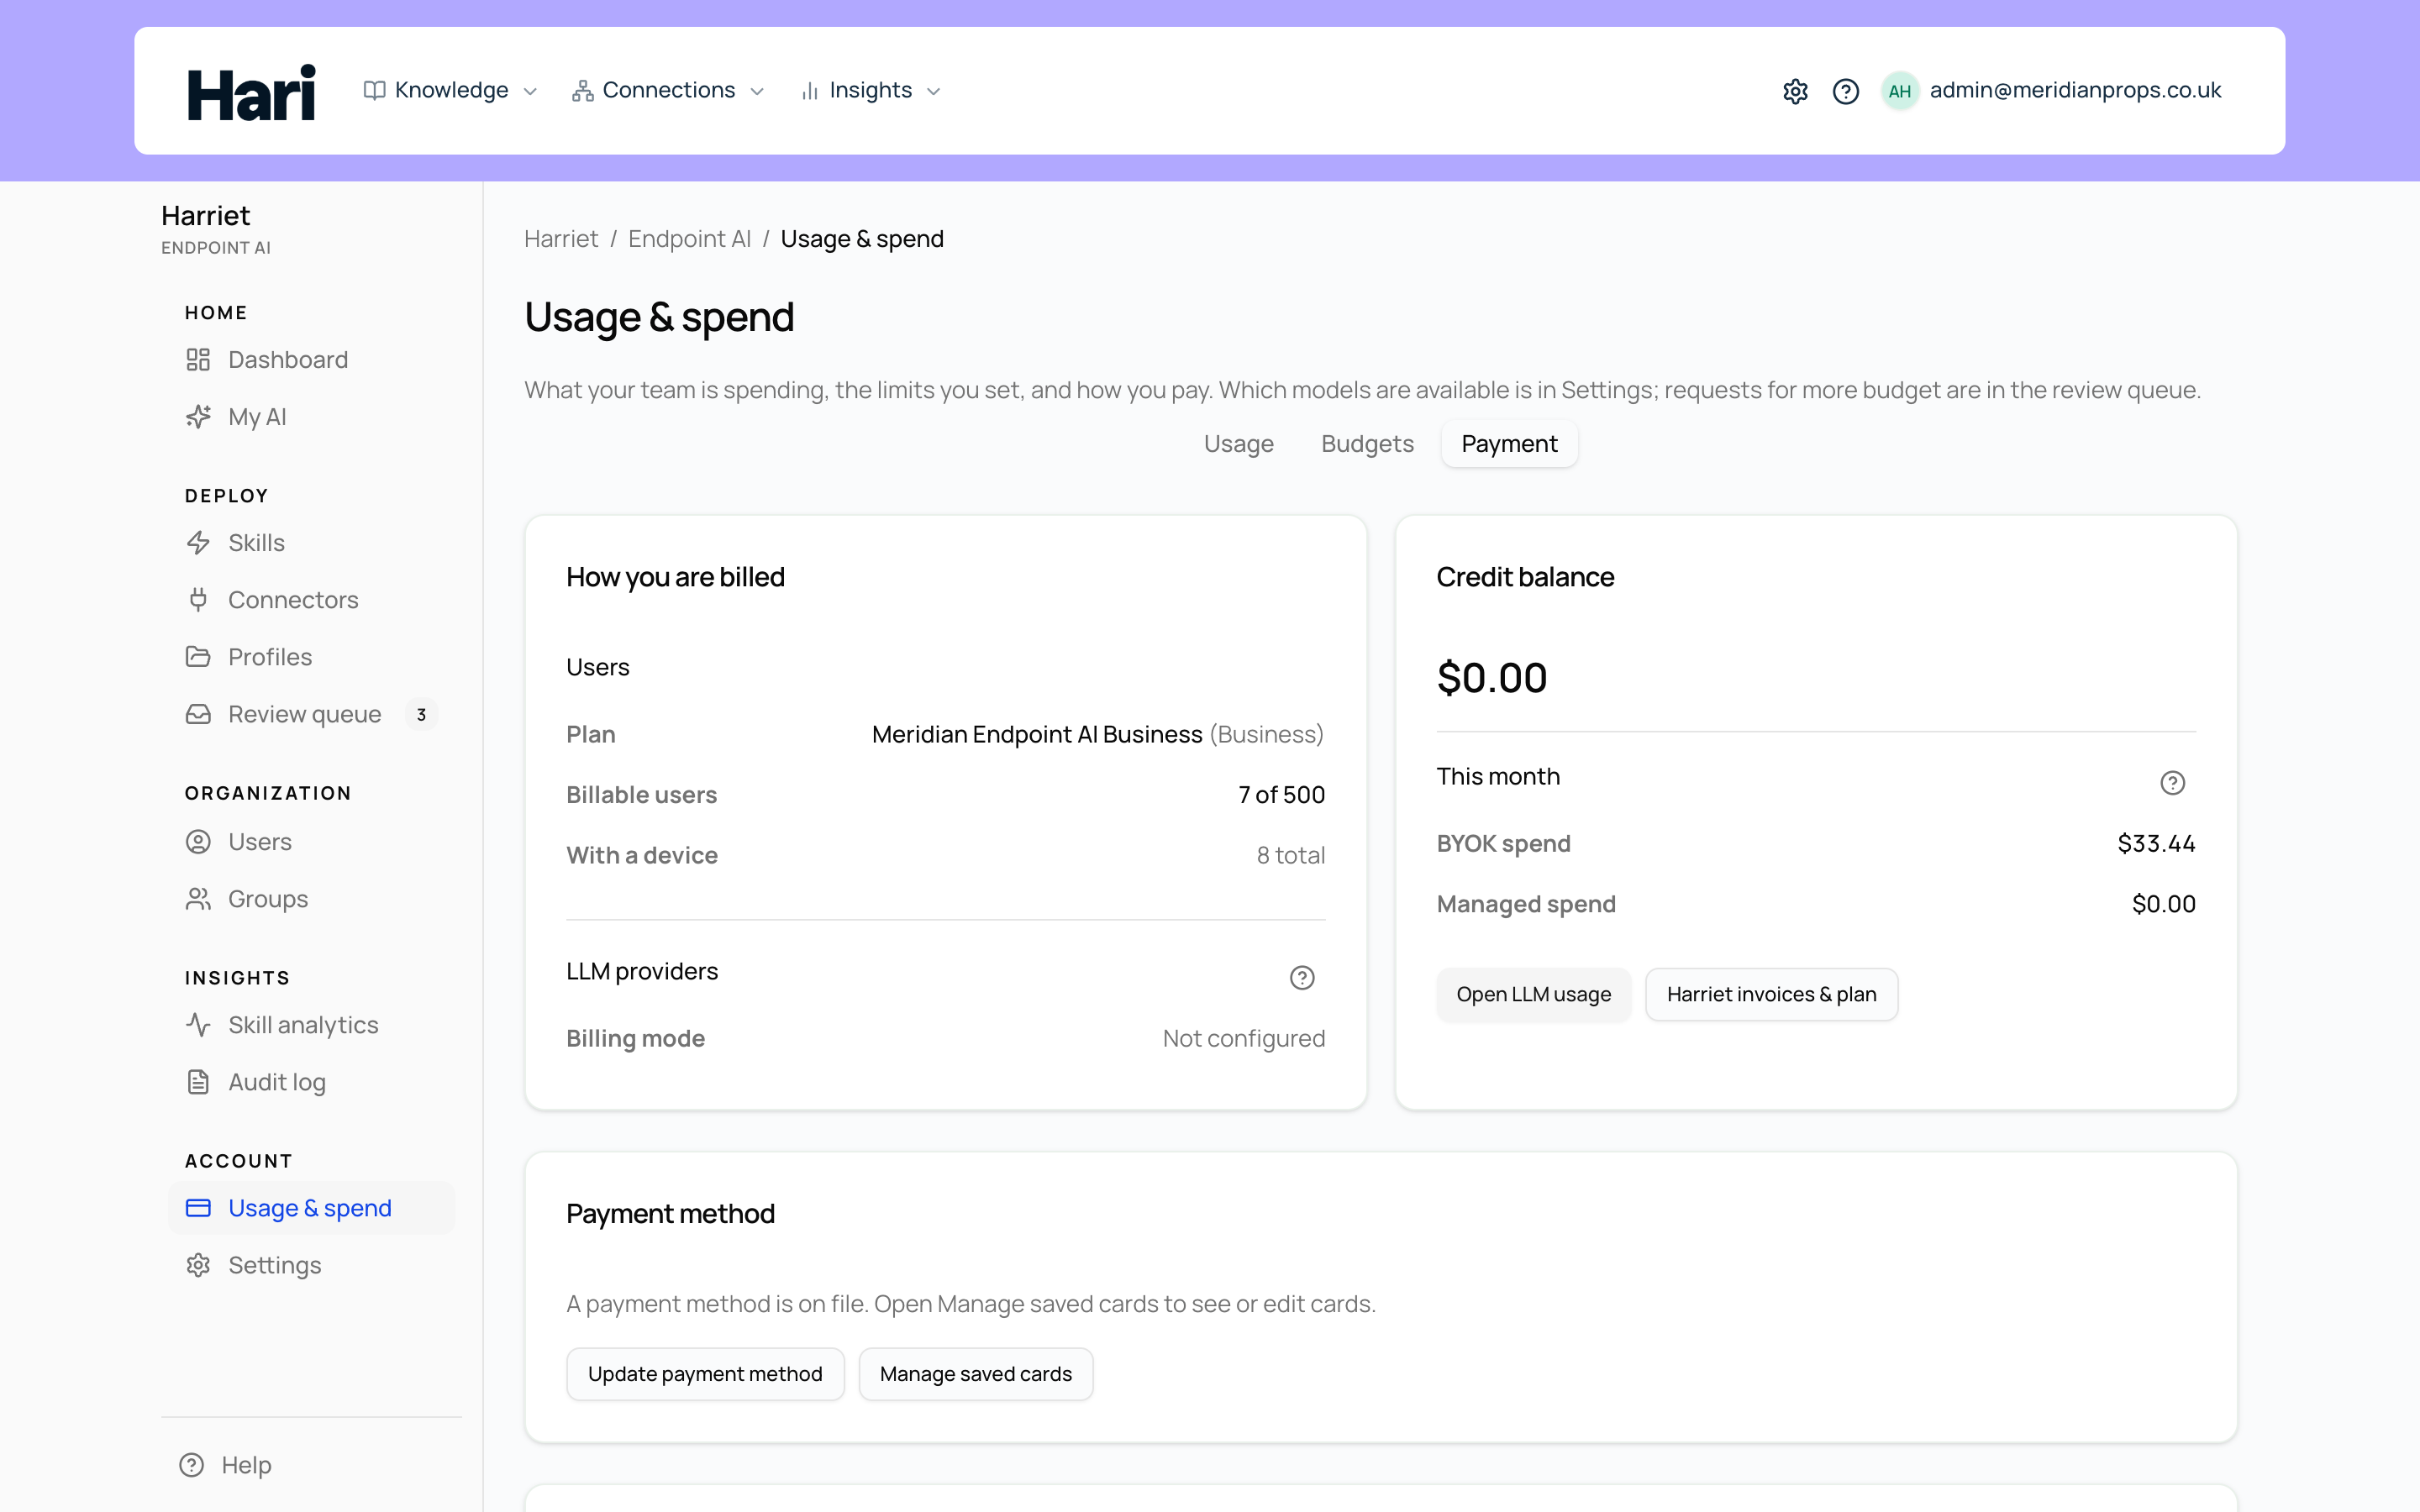2420x1512 pixels.
Task: Open Usage & spend in sidebar
Action: [x=310, y=1208]
